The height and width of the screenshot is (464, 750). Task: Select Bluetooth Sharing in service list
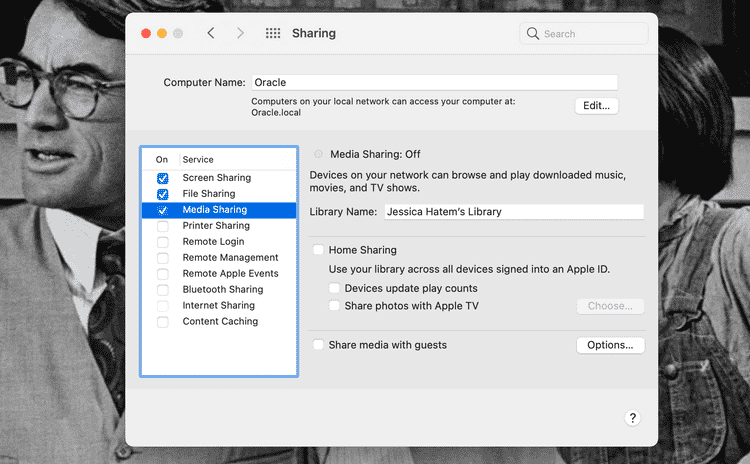(x=222, y=290)
